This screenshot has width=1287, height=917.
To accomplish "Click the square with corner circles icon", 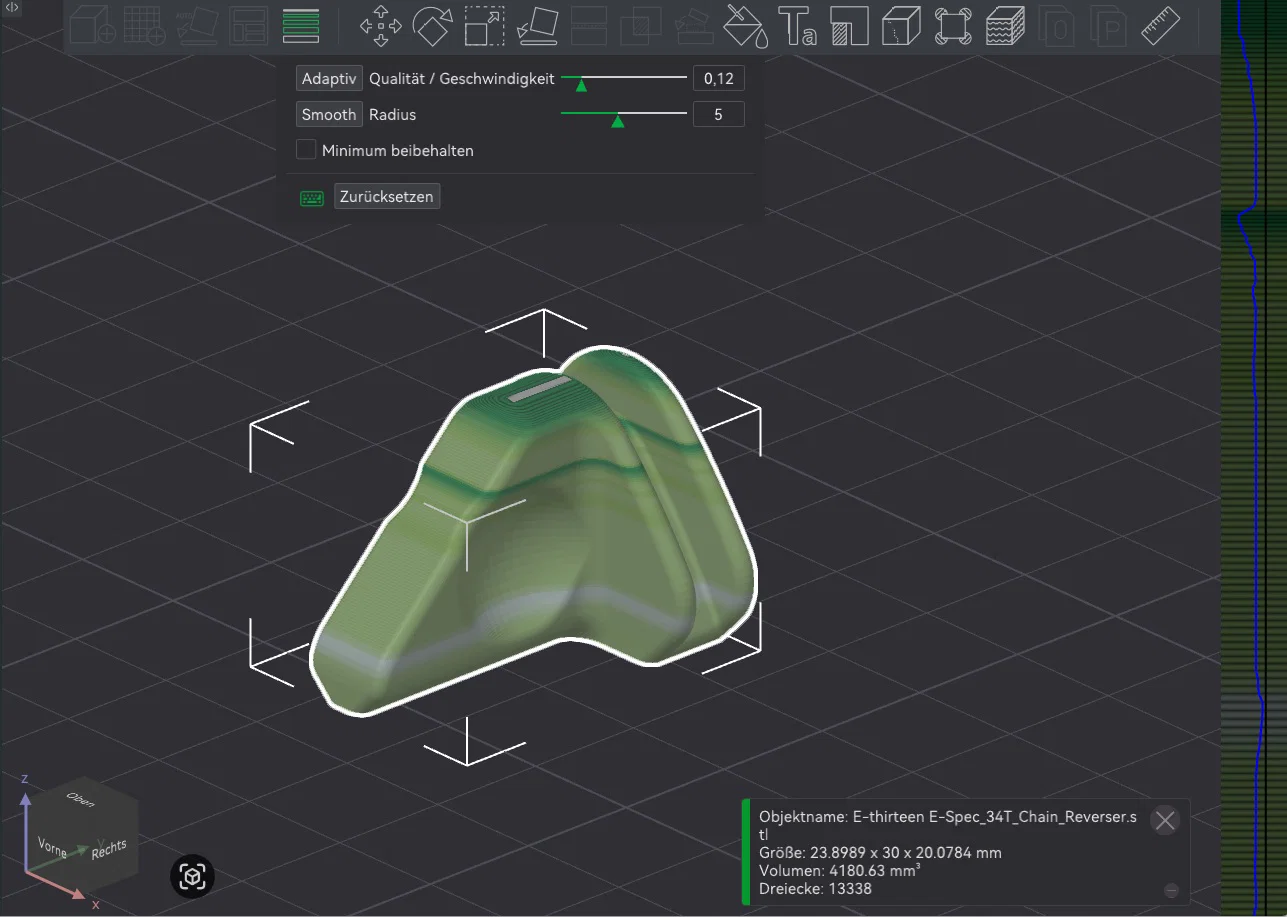I will [953, 26].
